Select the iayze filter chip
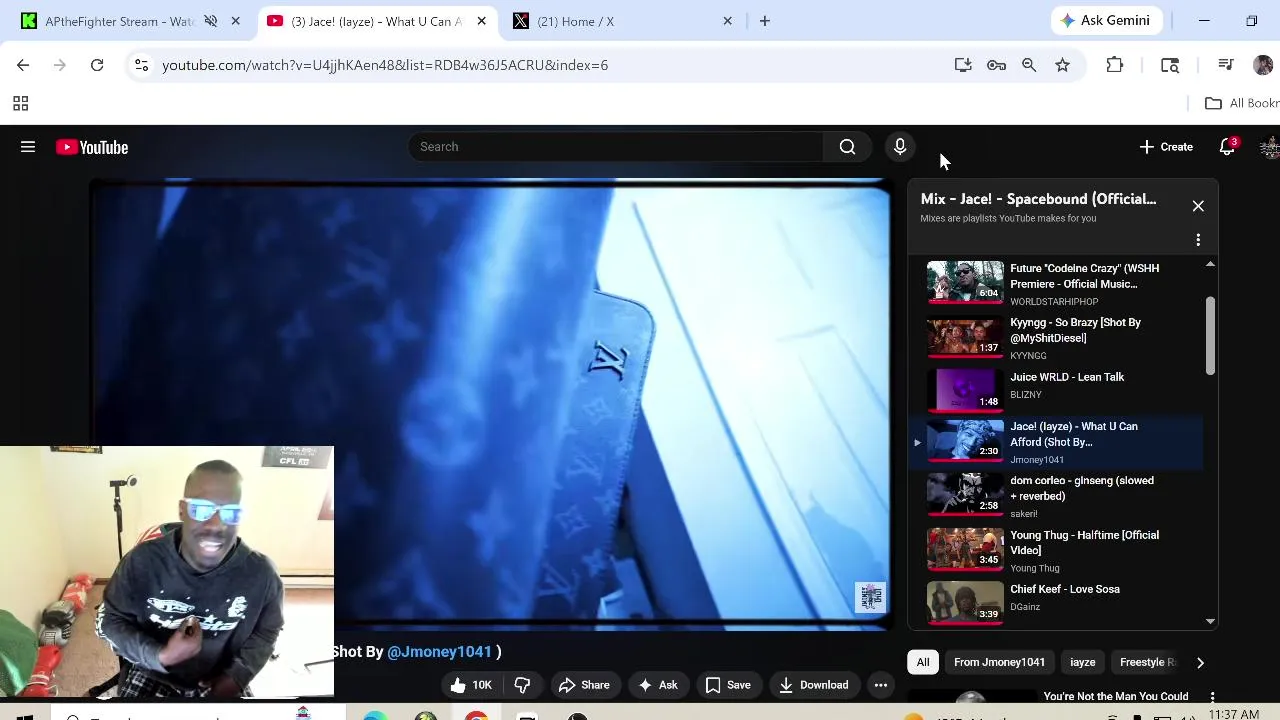 tap(1082, 662)
